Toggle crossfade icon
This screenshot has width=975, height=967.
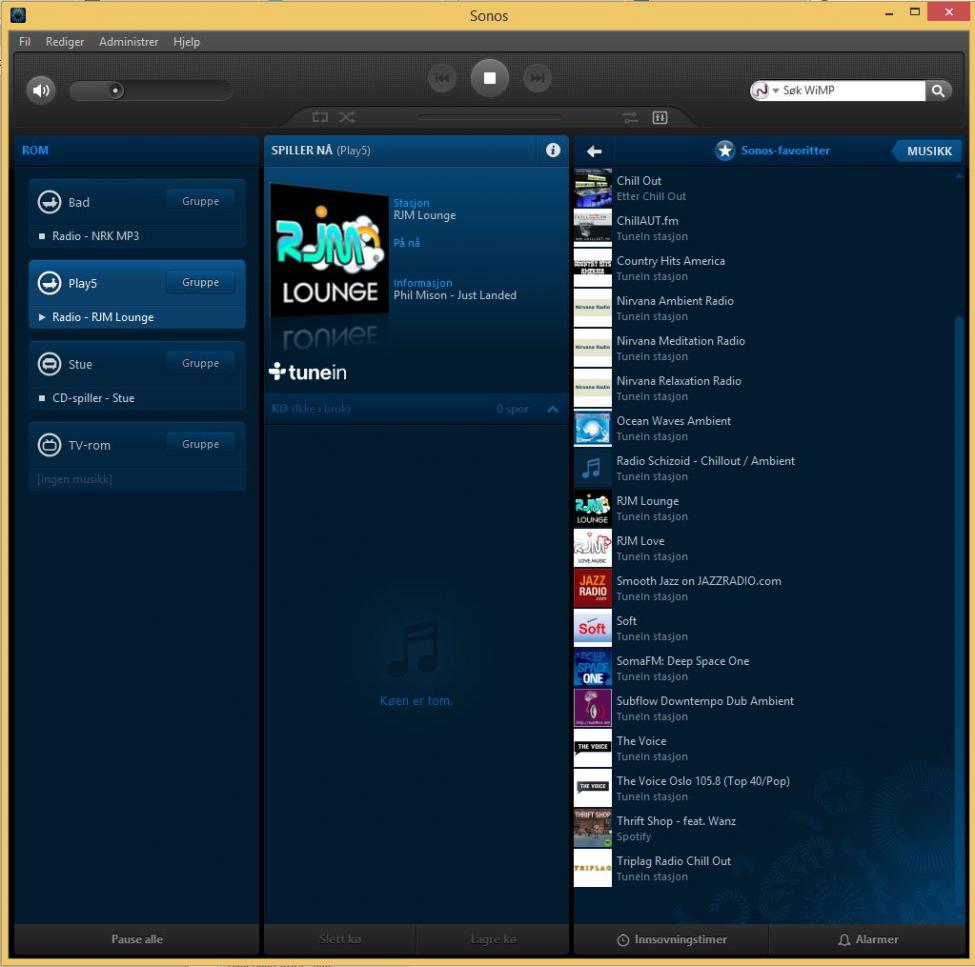[x=630, y=118]
